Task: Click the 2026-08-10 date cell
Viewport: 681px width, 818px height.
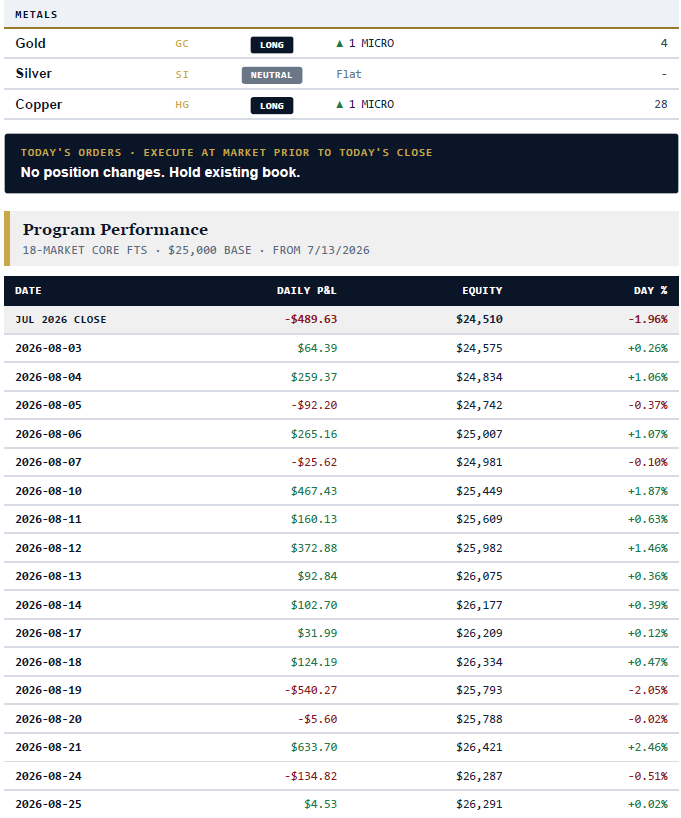Action: [49, 491]
